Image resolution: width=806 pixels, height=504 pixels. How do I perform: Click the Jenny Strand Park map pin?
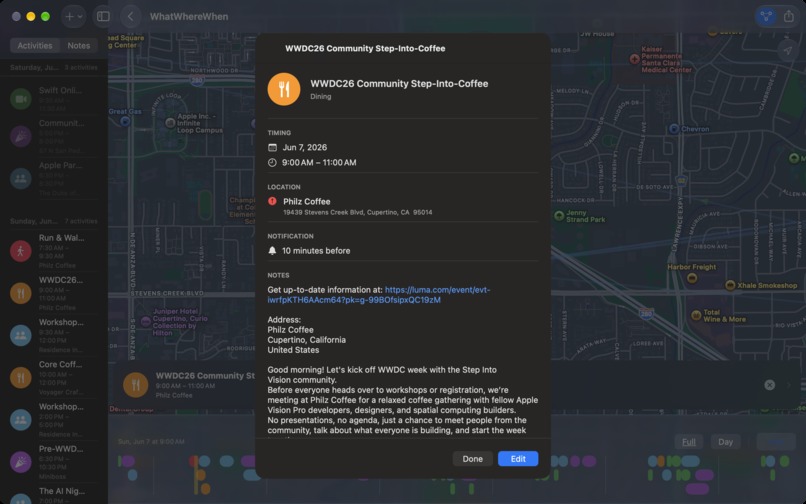[x=559, y=215]
